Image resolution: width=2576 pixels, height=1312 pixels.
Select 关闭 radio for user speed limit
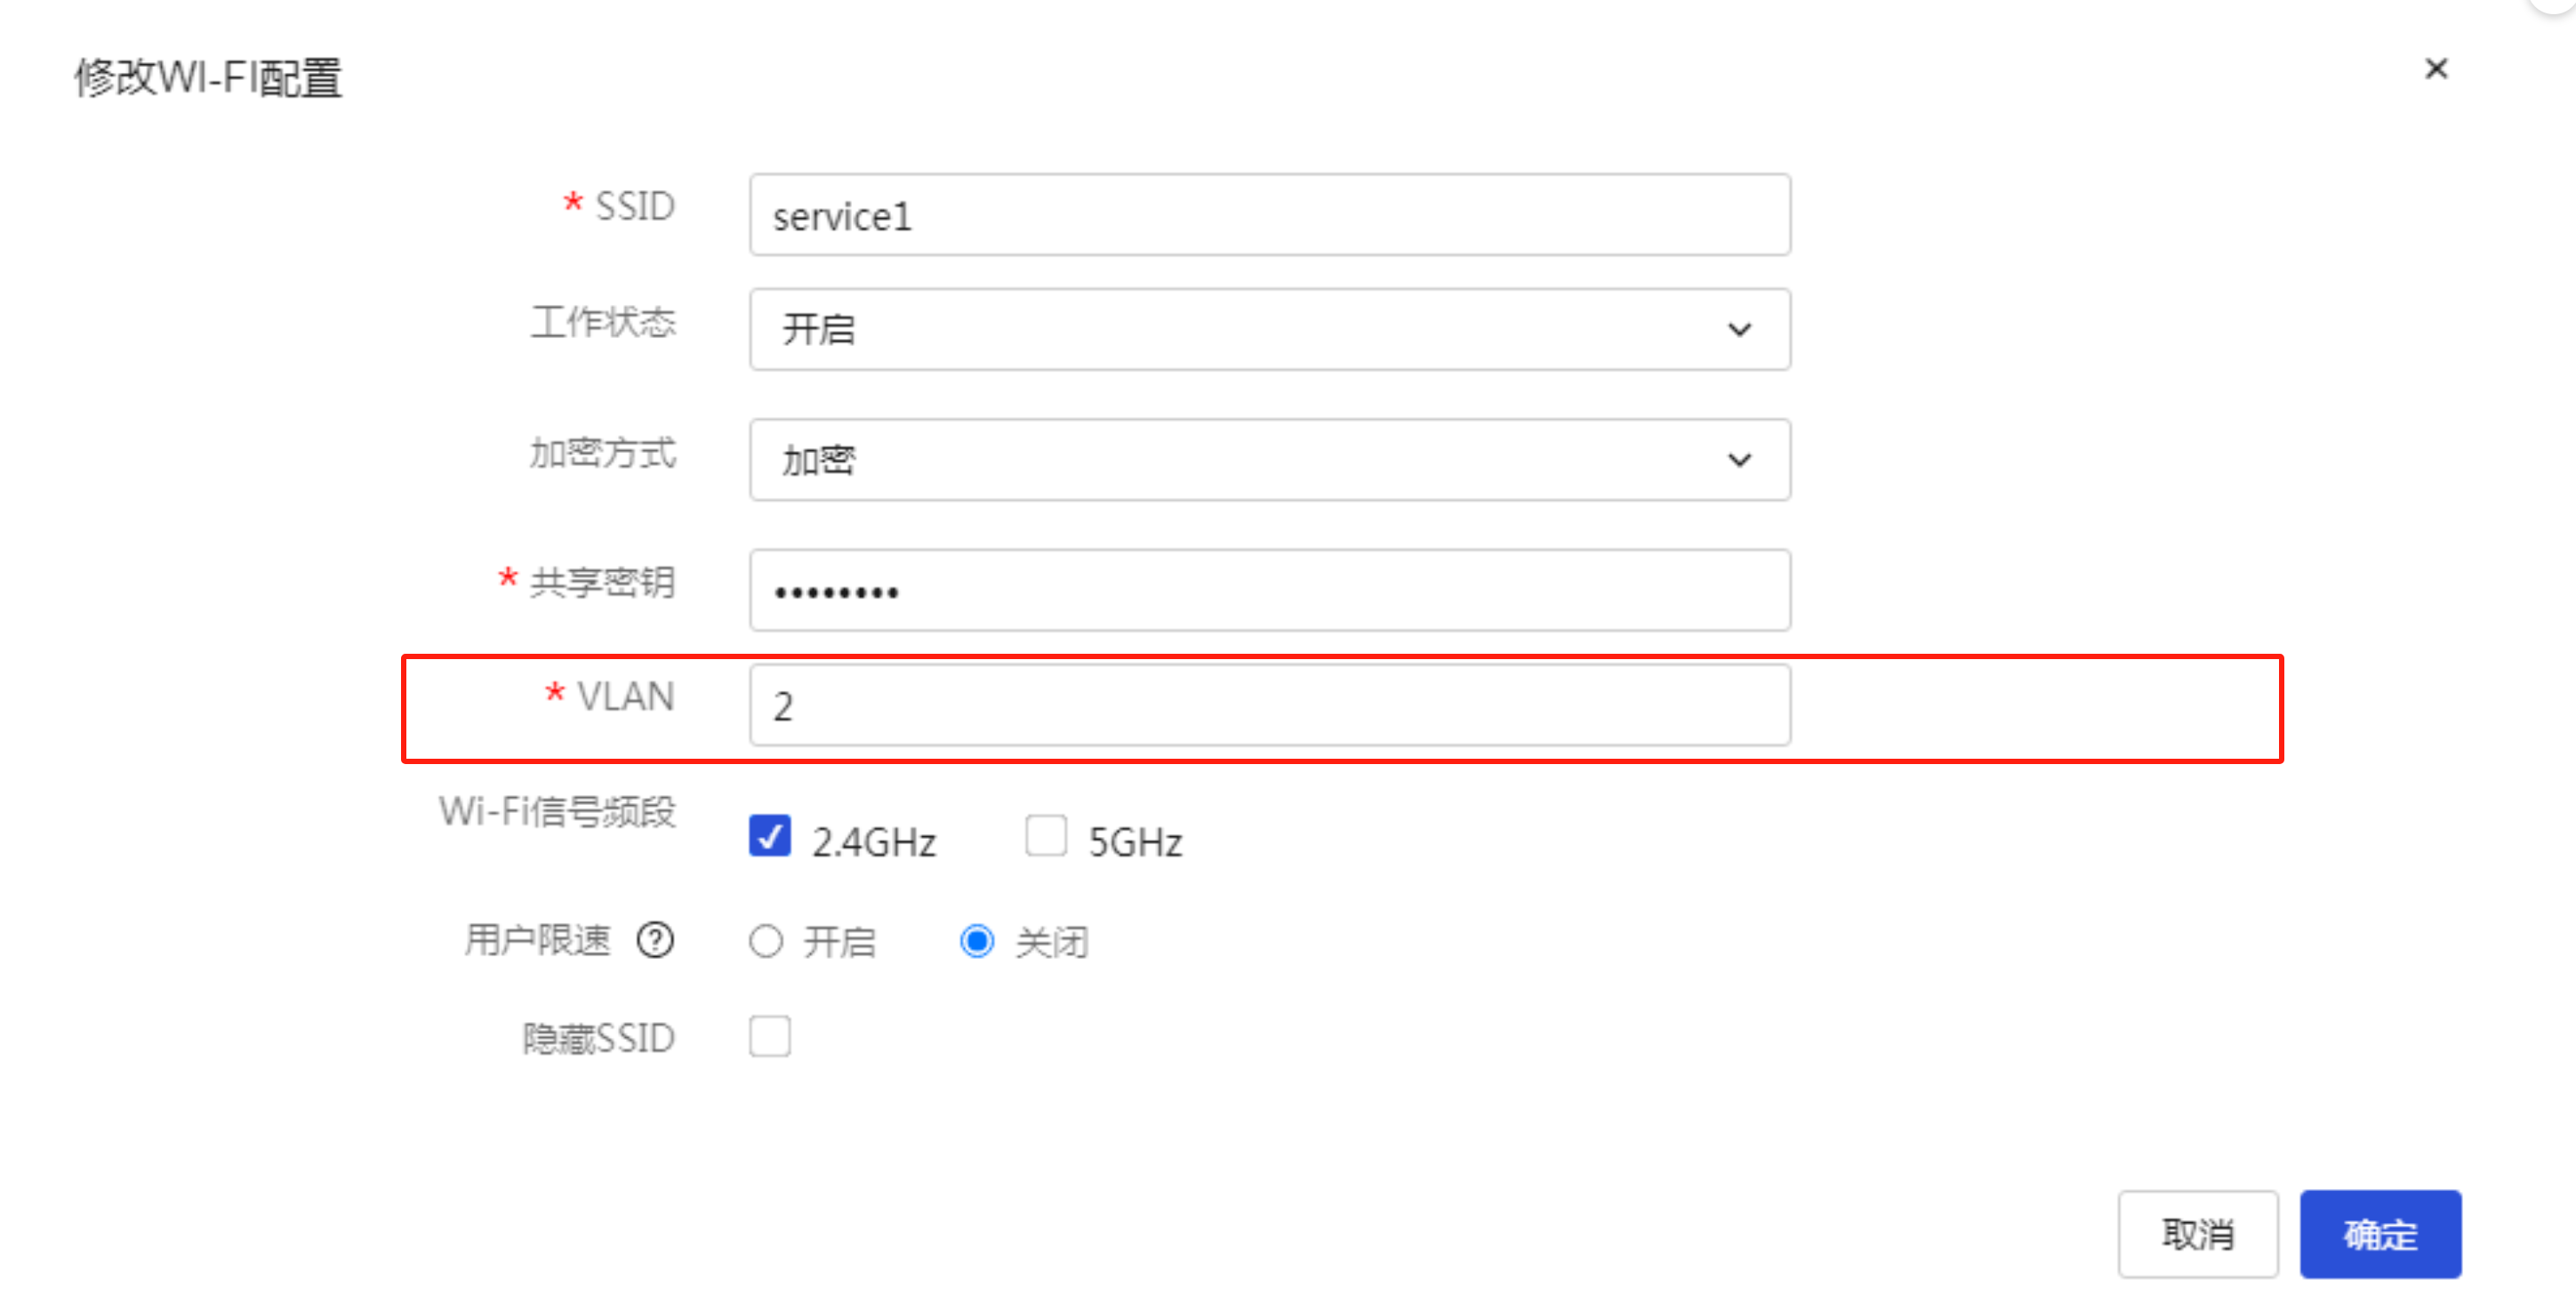(x=977, y=941)
